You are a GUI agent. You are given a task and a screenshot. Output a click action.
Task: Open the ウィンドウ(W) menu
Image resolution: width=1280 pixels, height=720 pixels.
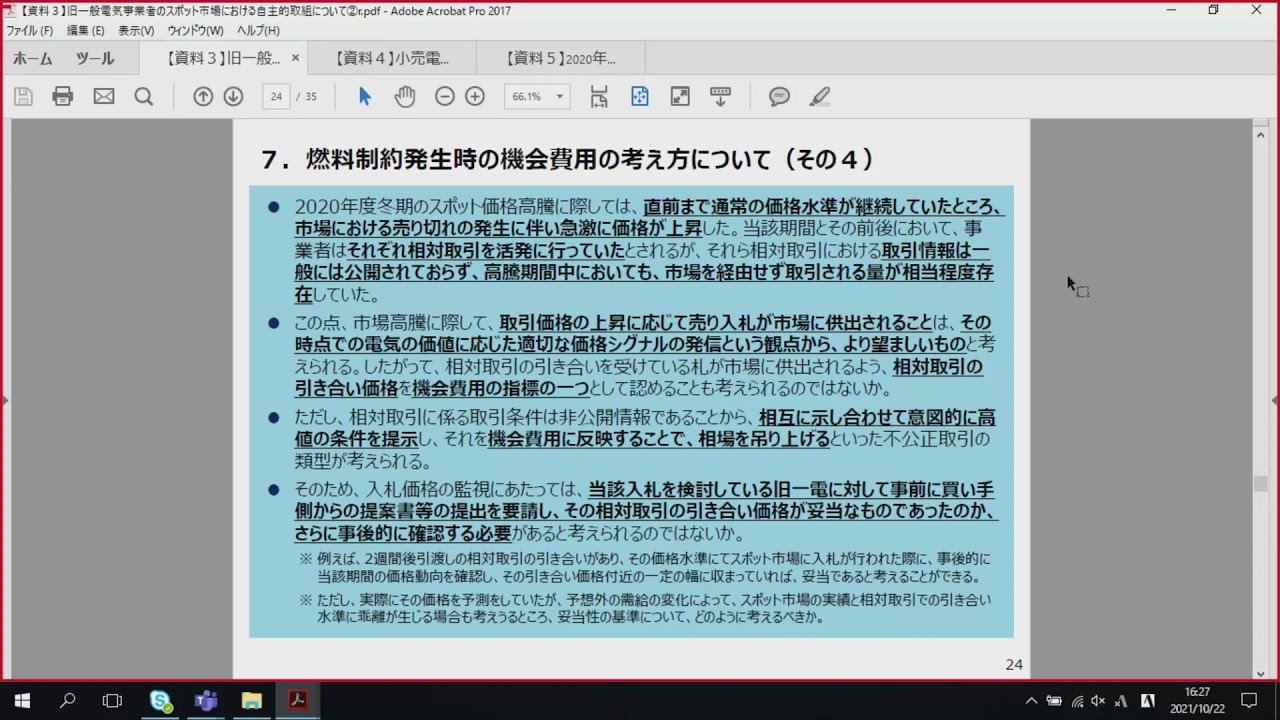point(195,31)
